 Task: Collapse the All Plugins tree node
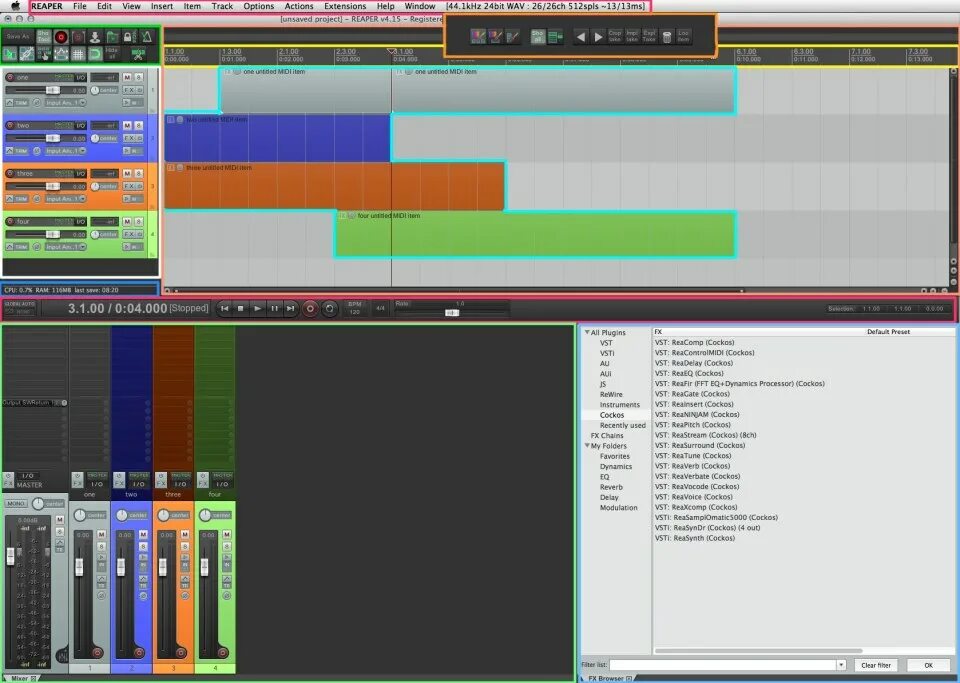(587, 332)
